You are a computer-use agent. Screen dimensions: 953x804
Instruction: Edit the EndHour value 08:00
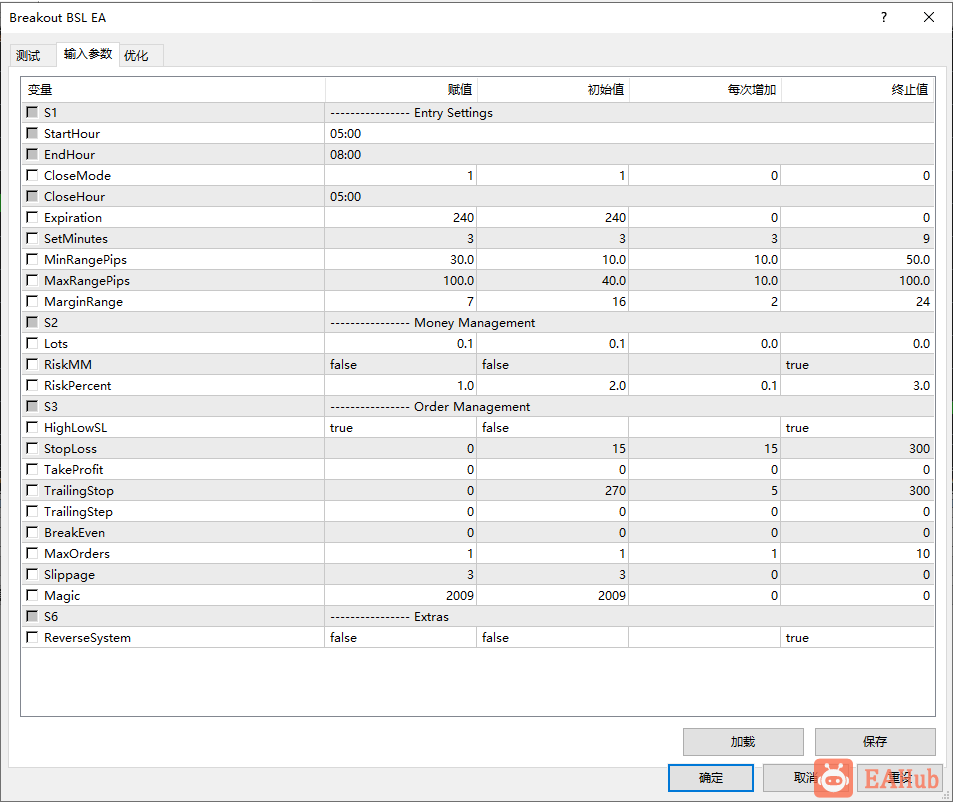click(629, 154)
